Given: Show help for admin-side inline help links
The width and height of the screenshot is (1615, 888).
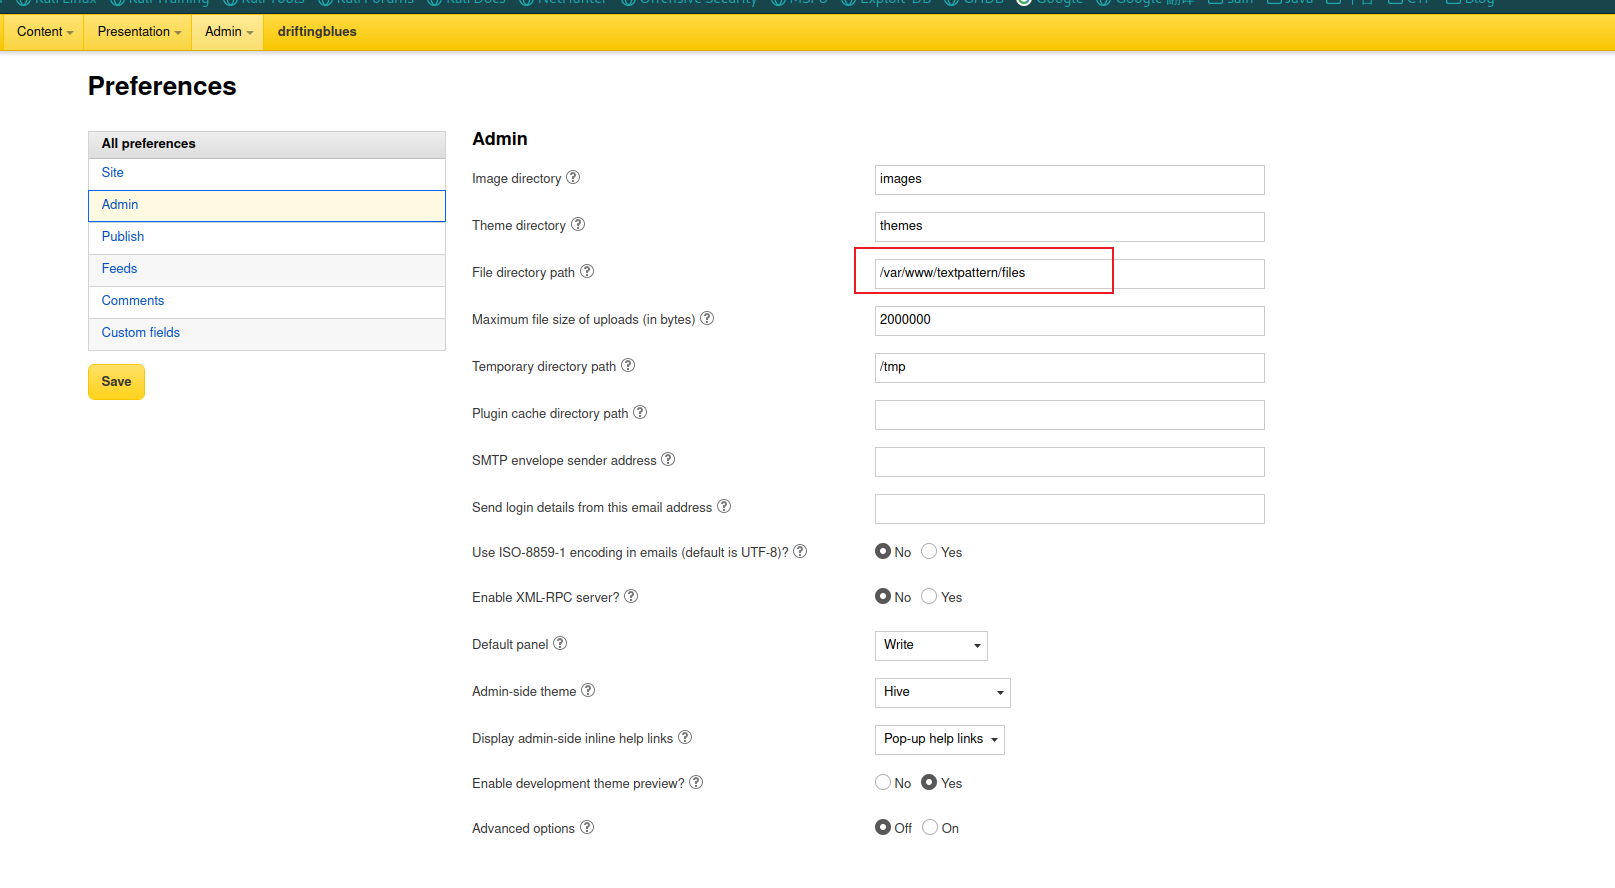Looking at the screenshot, I should point(685,737).
